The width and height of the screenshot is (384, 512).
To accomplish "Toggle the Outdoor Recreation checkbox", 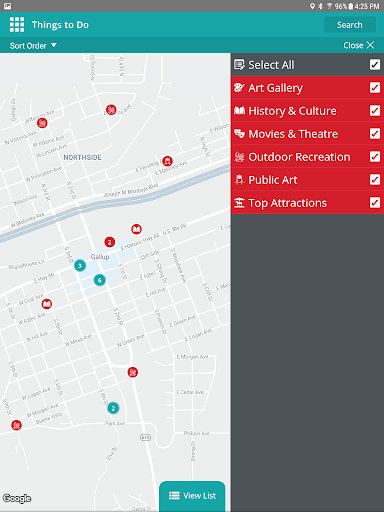I will click(375, 157).
